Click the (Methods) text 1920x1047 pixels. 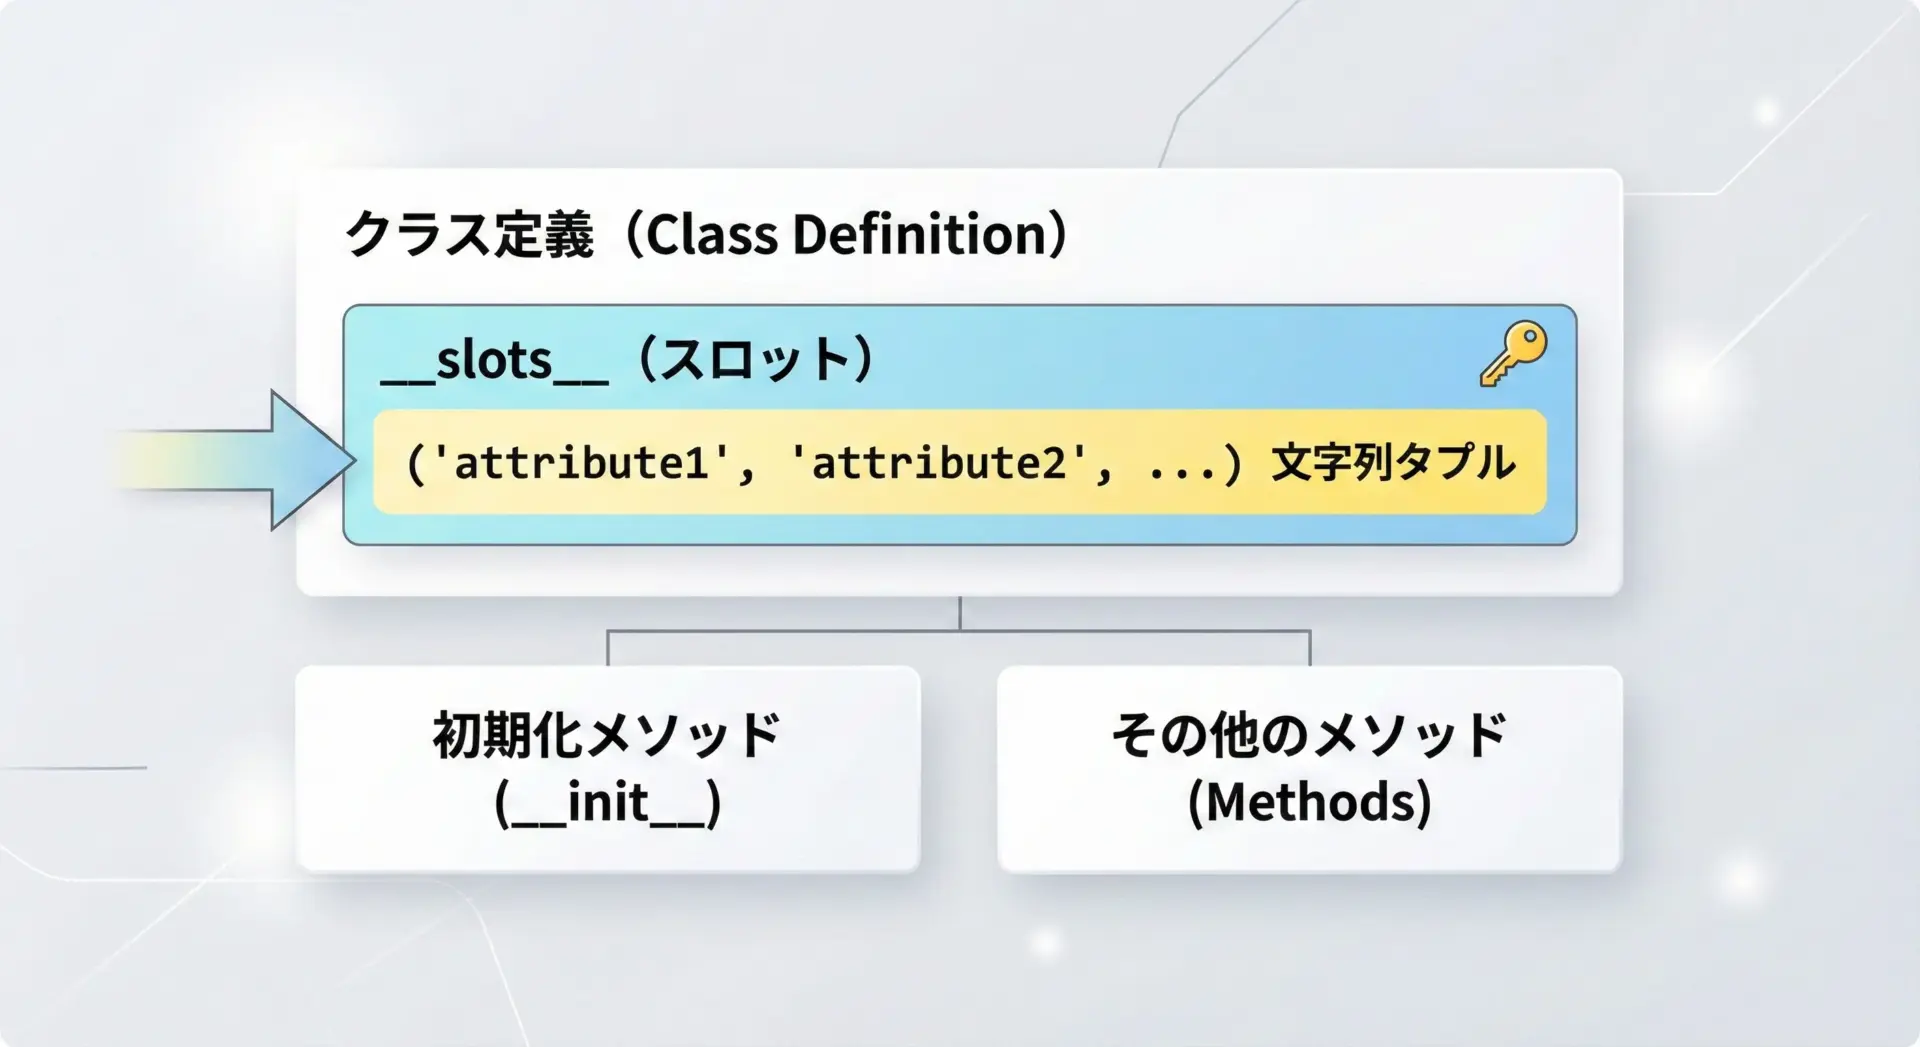coord(1309,802)
